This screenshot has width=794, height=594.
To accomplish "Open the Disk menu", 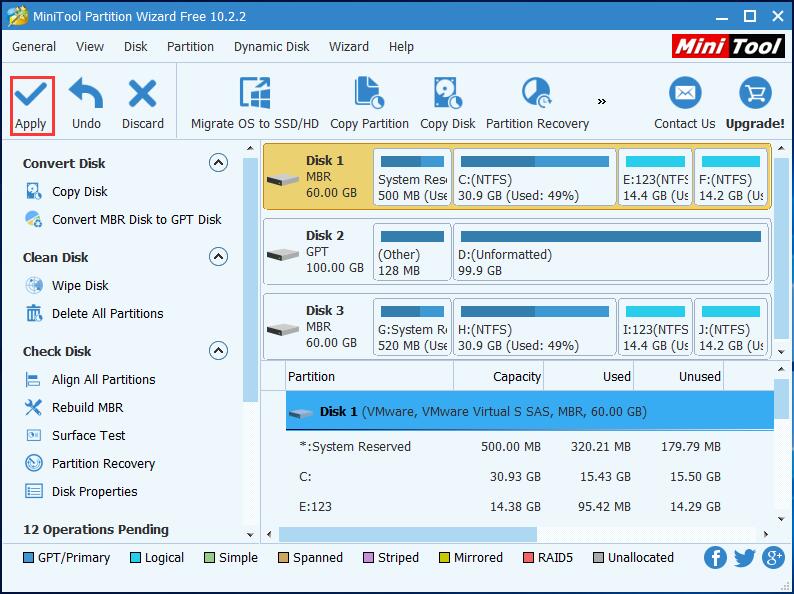I will tap(136, 47).
